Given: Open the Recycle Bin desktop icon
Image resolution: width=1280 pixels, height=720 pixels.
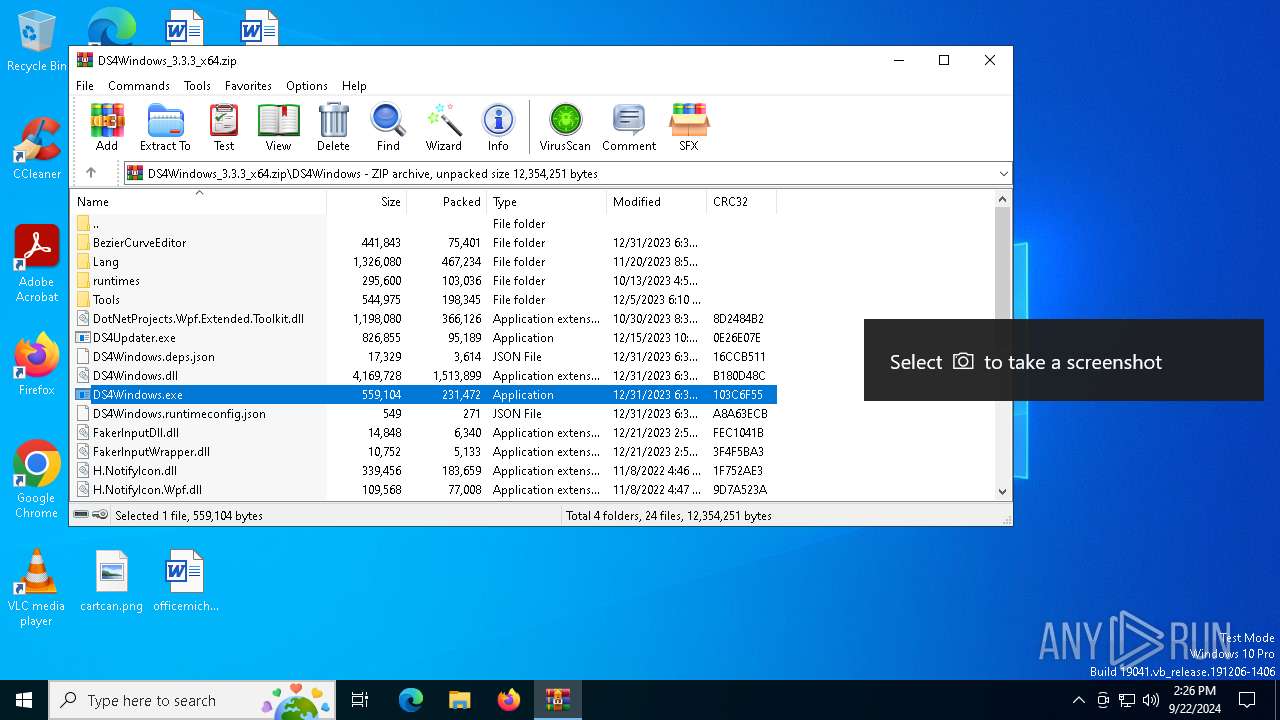Looking at the screenshot, I should click(37, 41).
